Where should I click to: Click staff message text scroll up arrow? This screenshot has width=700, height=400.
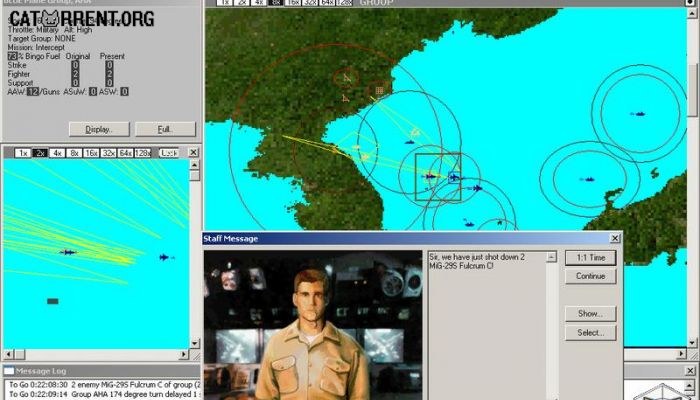[552, 257]
